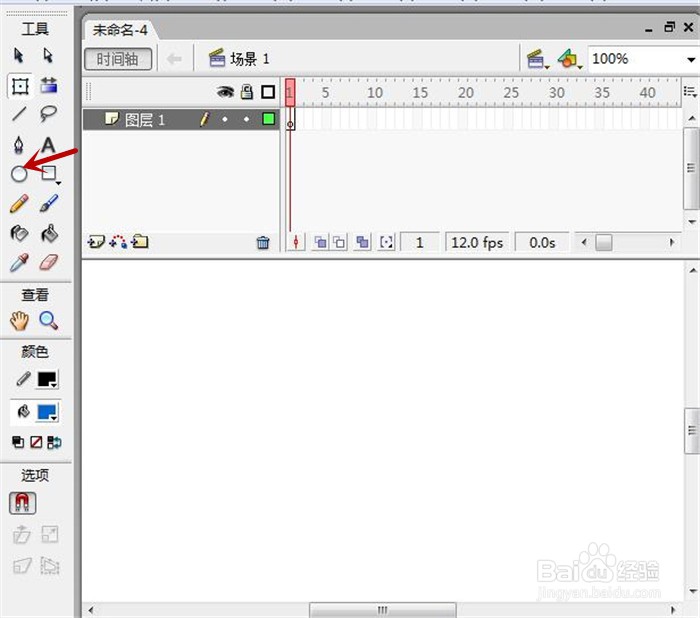Select the Ink Bottle tool
Image resolution: width=700 pixels, height=618 pixels.
click(19, 233)
